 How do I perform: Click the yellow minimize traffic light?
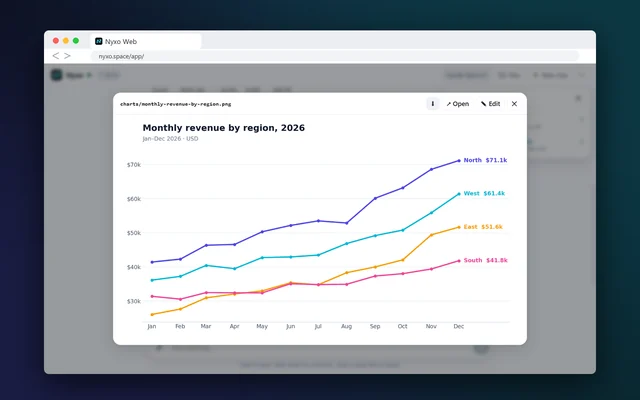pos(66,41)
